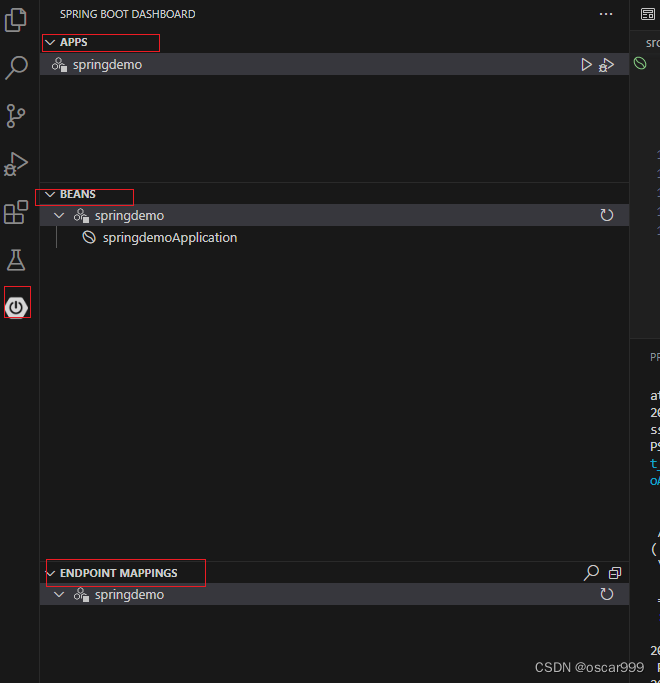Open the Explorer view in activity bar
Screen dimensions: 660x683
click(x=16, y=20)
